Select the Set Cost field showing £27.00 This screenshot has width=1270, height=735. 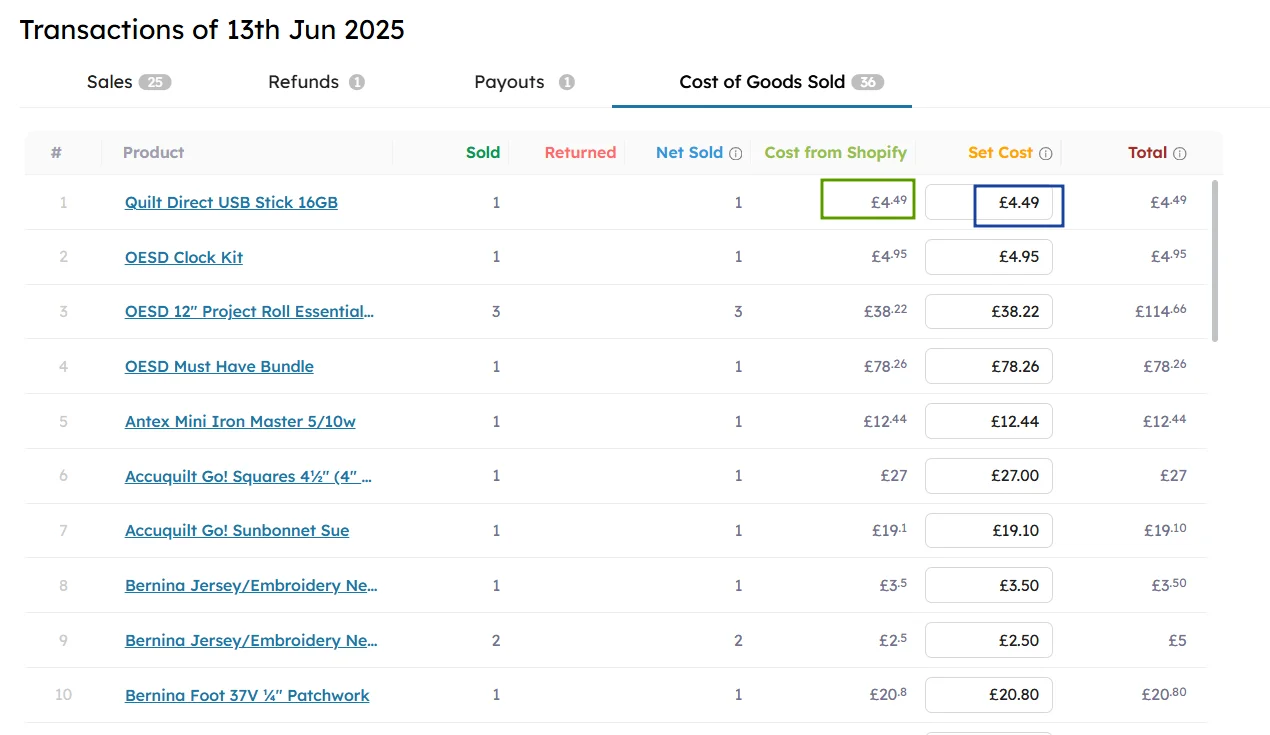tap(989, 476)
